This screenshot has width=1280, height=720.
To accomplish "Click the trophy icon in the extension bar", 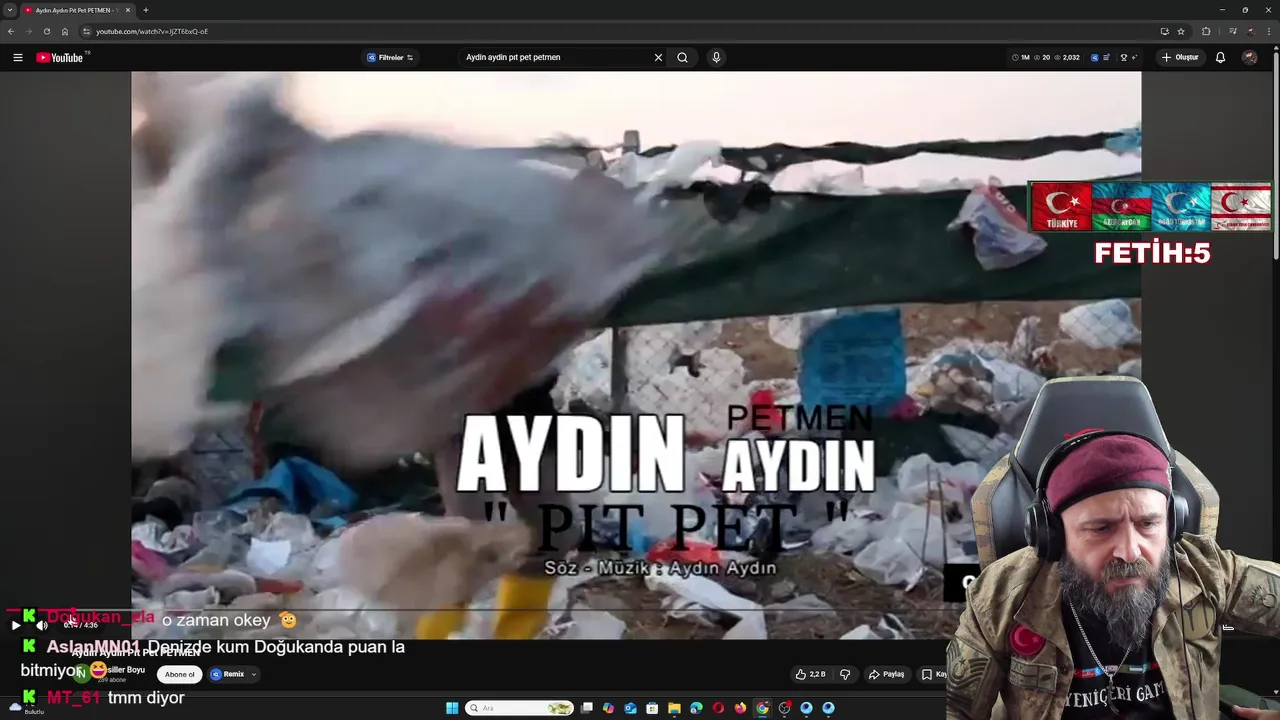I will [x=1124, y=57].
